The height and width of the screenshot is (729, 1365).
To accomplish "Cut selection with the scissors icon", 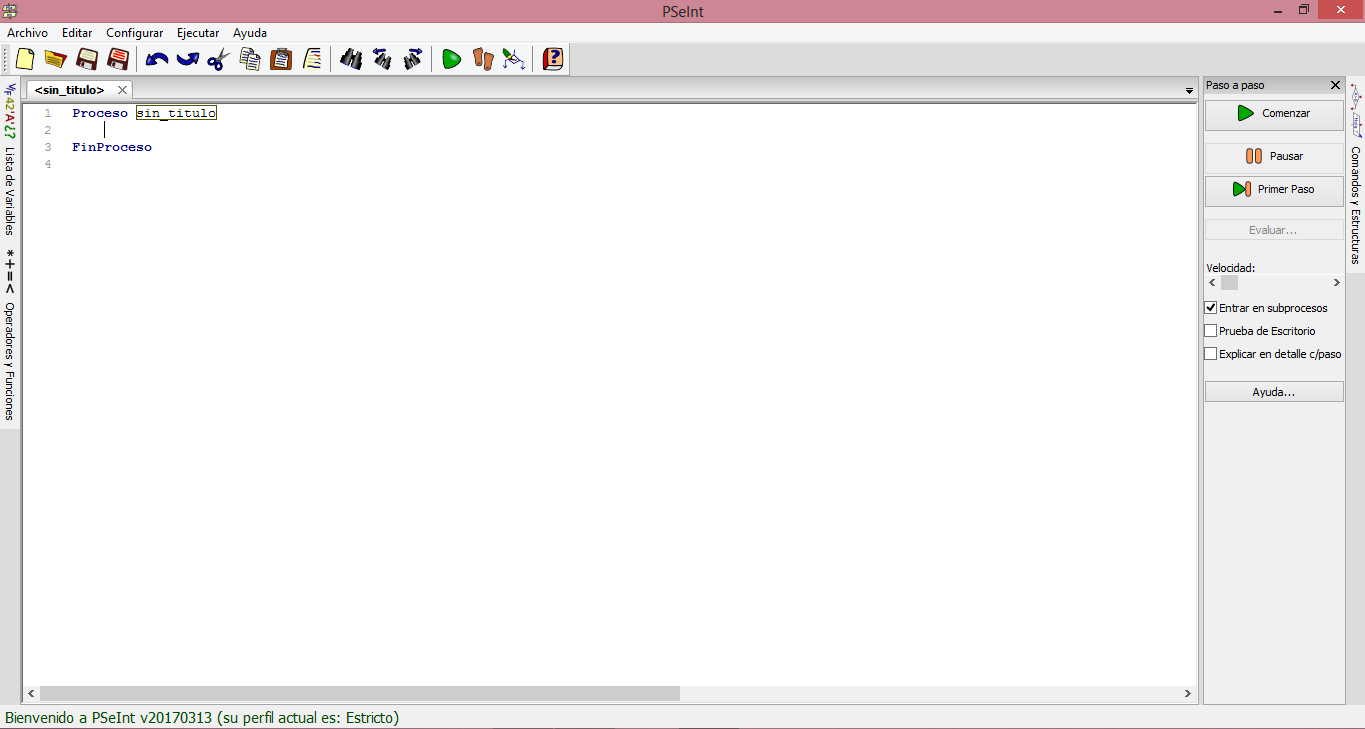I will point(218,59).
